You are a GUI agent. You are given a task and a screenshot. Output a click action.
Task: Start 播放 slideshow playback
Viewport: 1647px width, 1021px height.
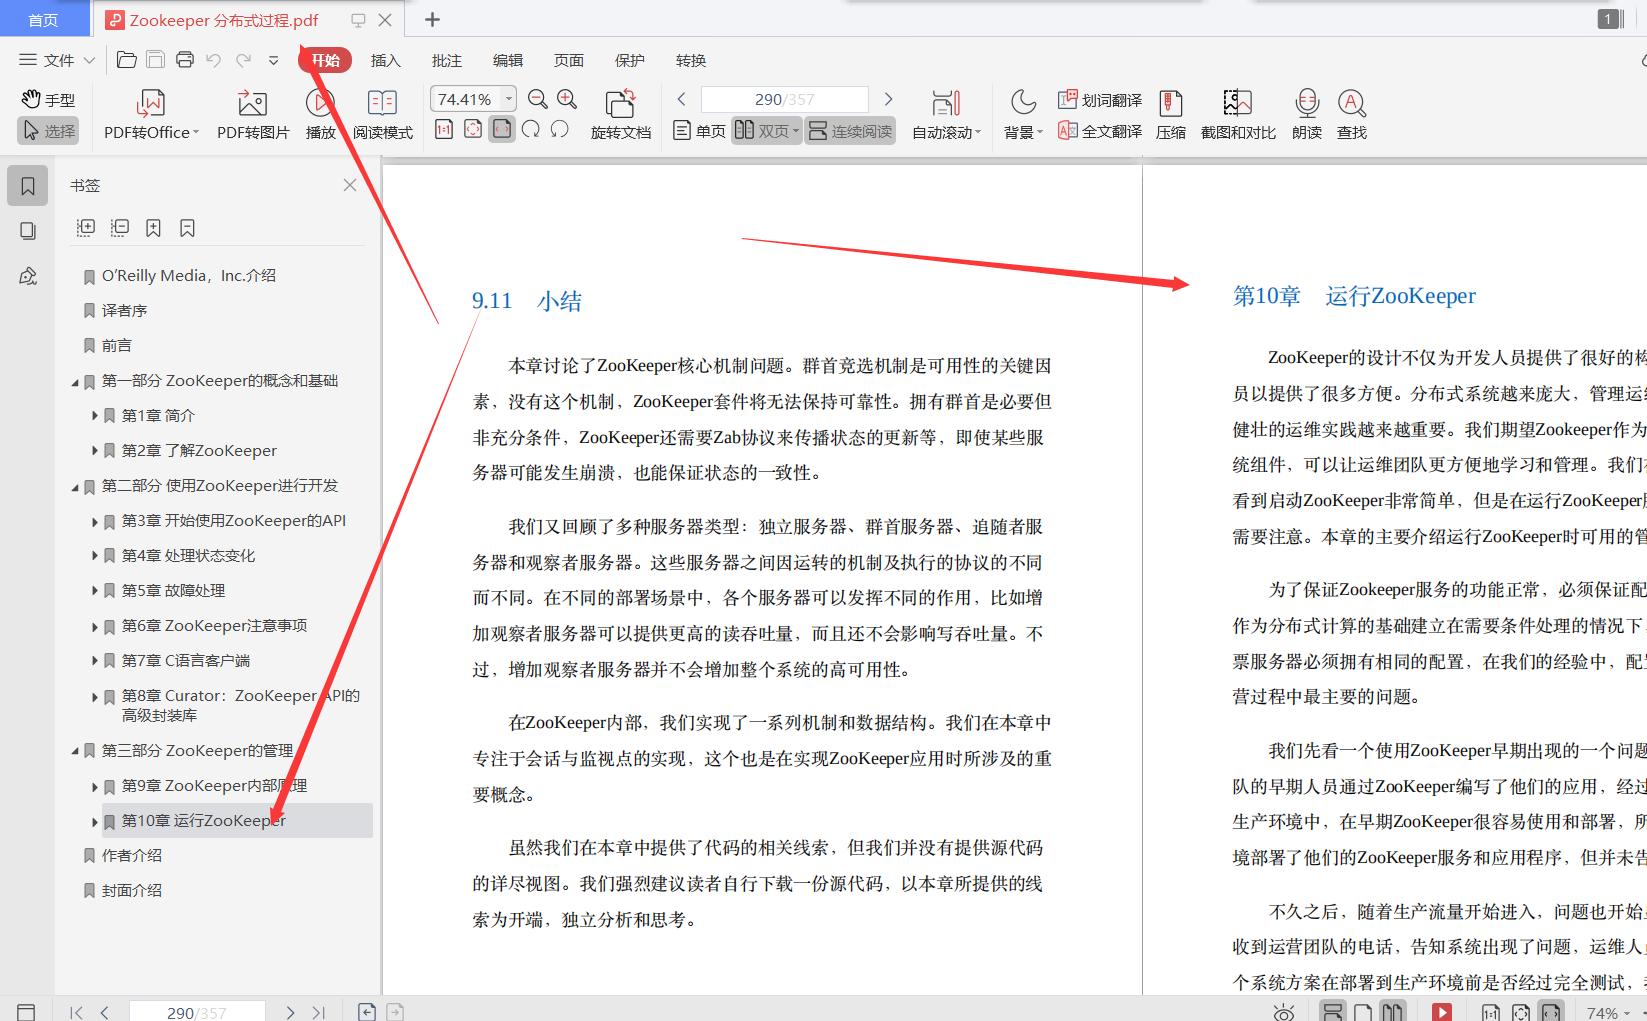[319, 113]
